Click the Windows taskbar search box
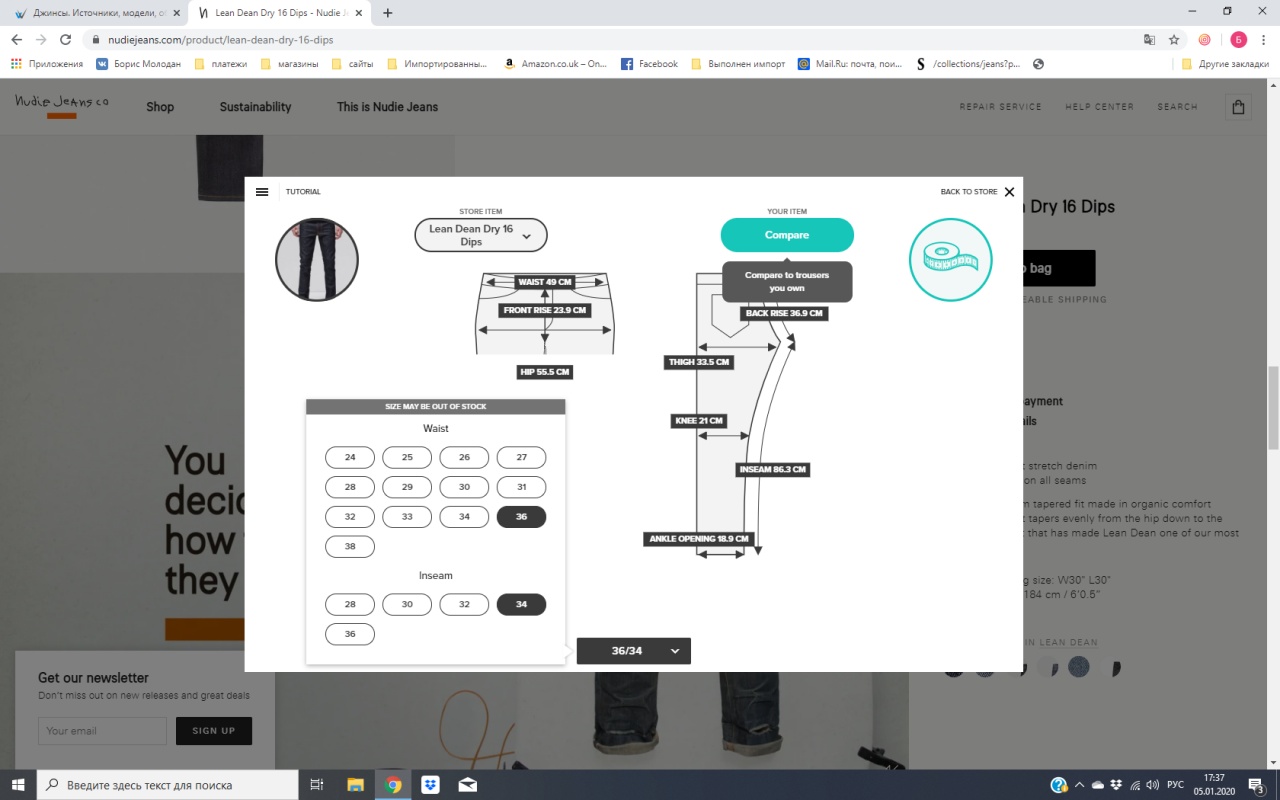 [x=167, y=785]
